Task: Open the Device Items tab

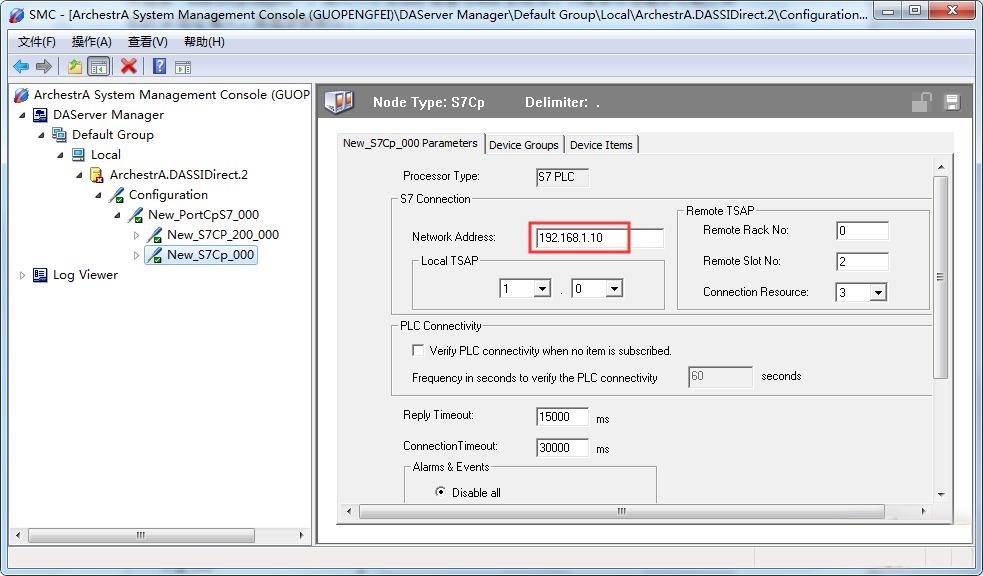Action: pos(601,145)
